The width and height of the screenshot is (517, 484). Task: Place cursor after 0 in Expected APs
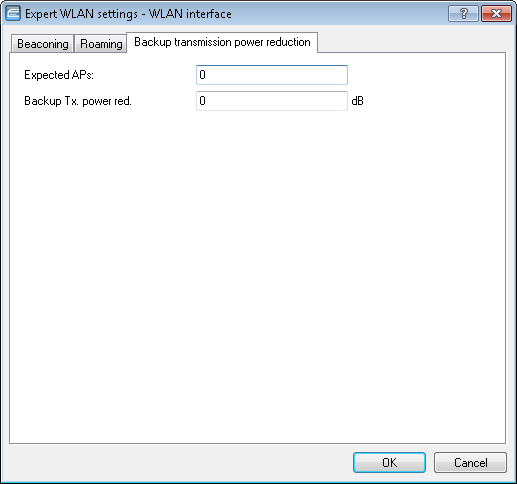(x=206, y=75)
